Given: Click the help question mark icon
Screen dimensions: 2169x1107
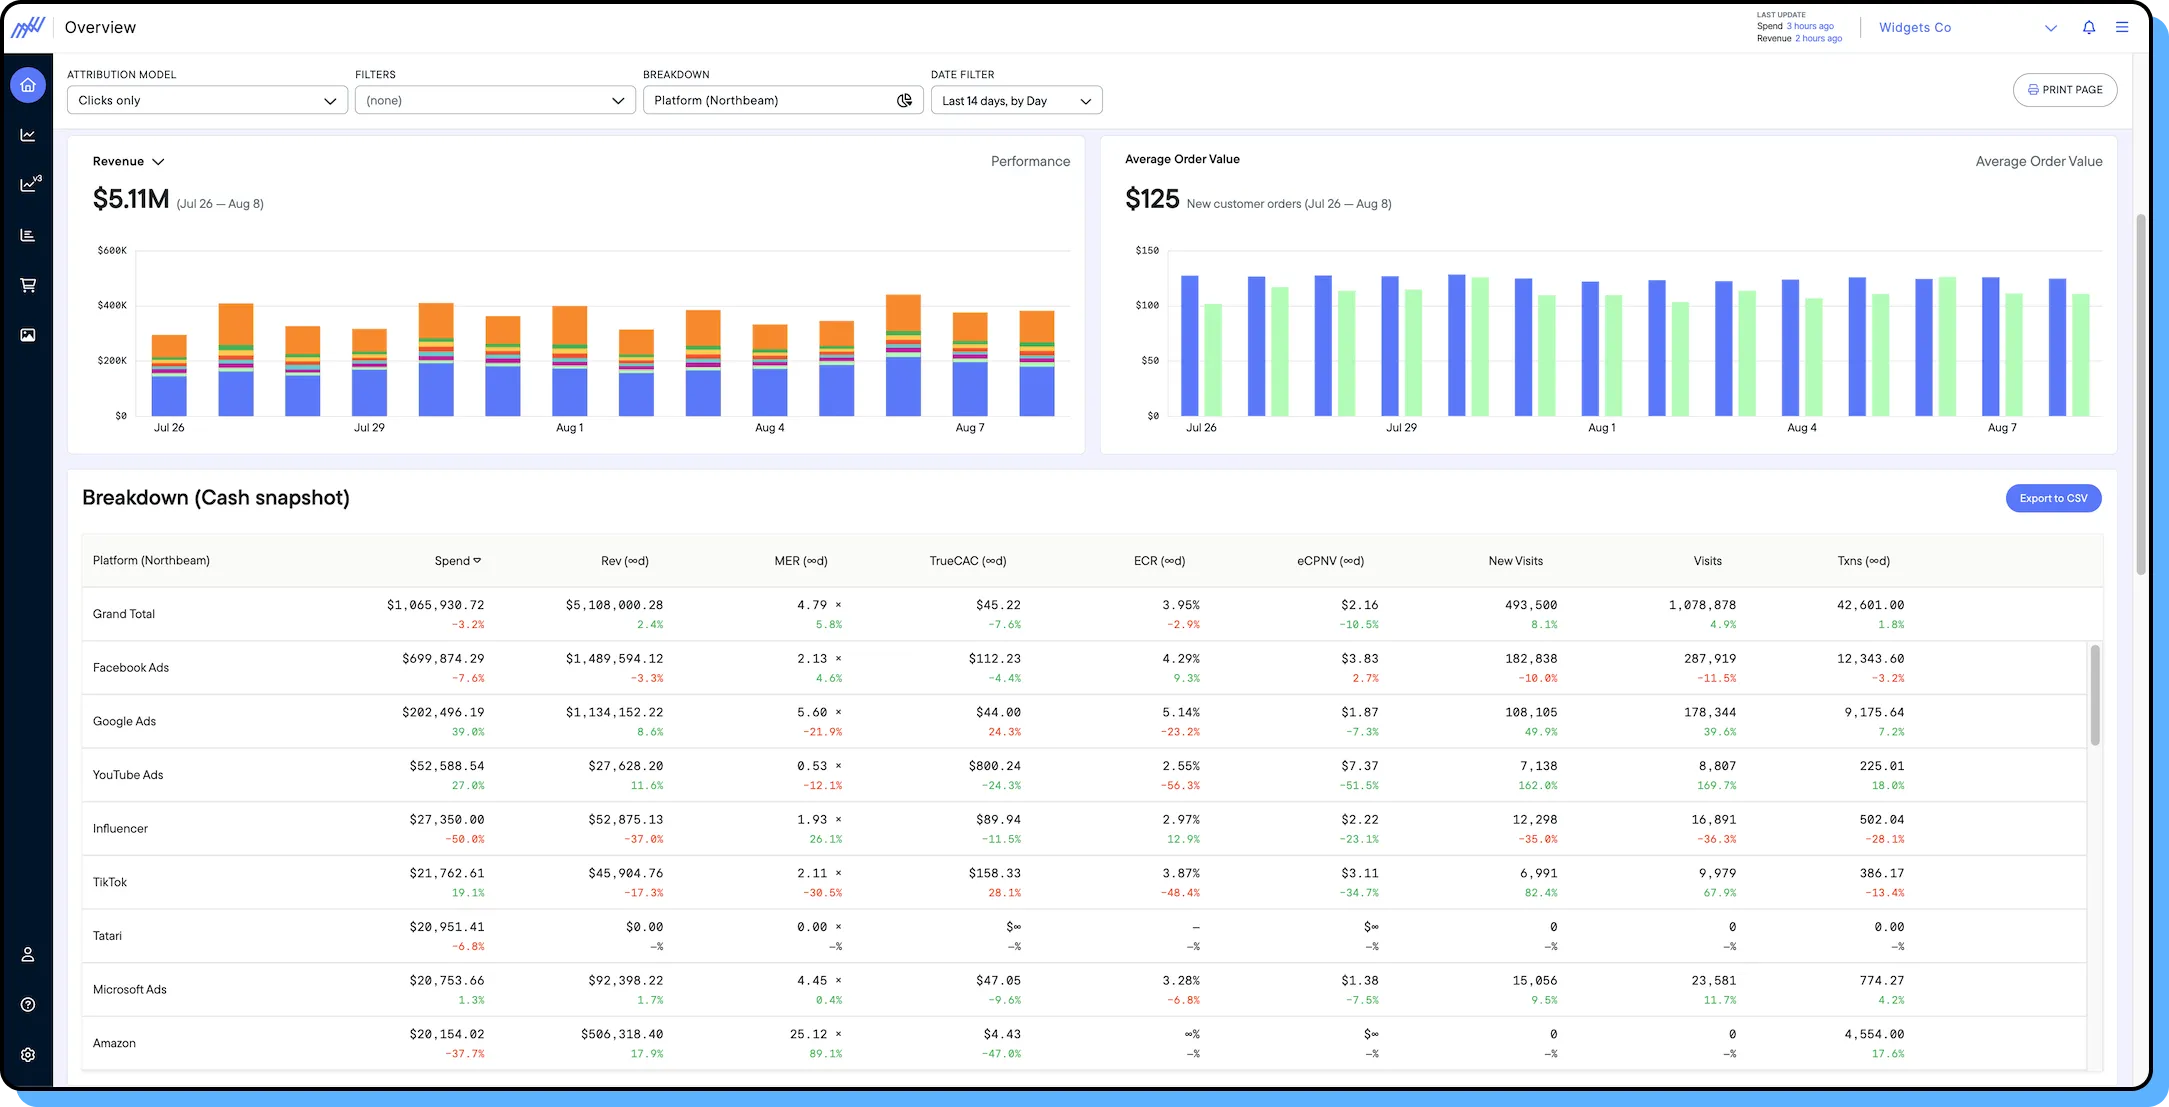Looking at the screenshot, I should tap(27, 1004).
